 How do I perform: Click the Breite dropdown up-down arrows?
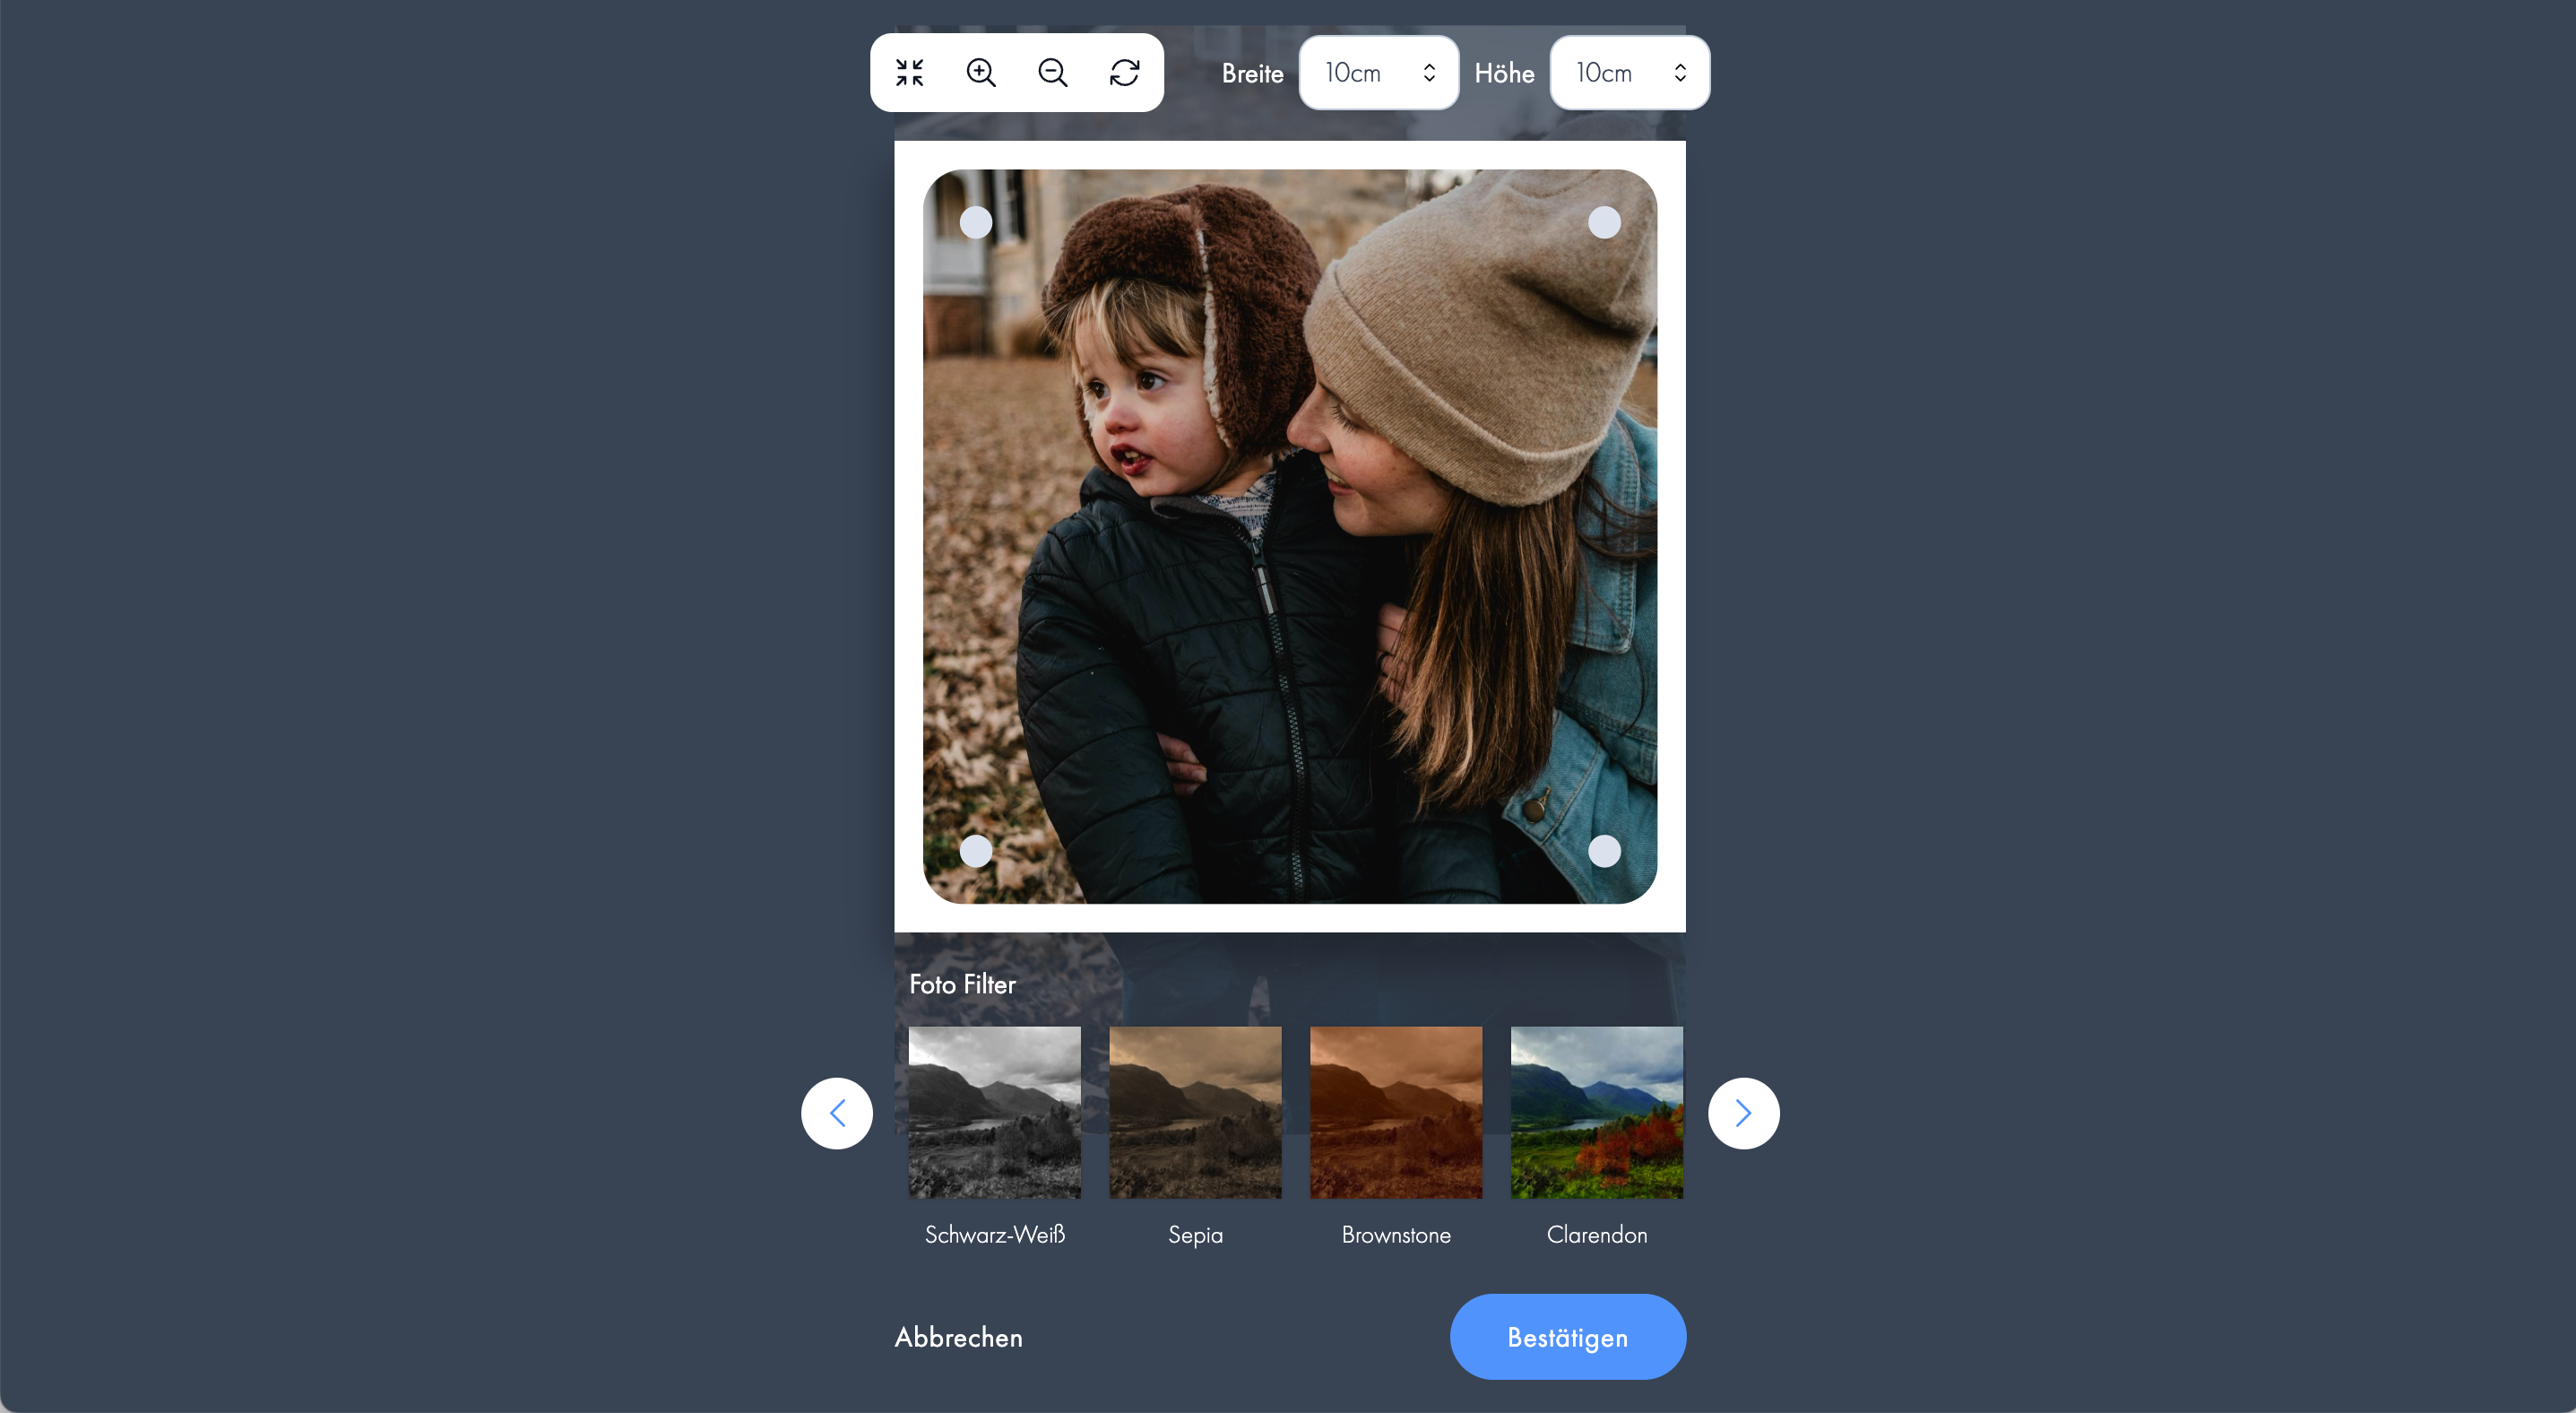[x=1429, y=73]
